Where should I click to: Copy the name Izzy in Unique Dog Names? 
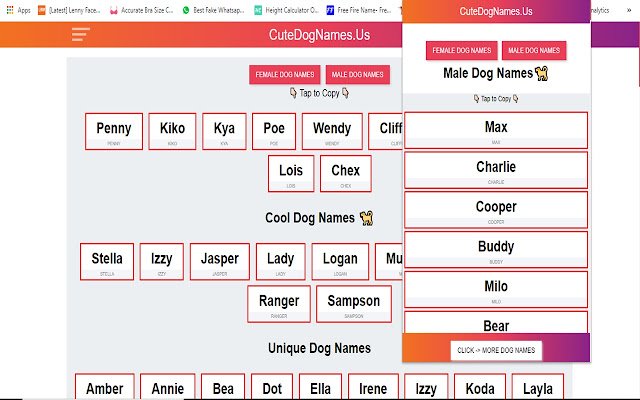426,387
